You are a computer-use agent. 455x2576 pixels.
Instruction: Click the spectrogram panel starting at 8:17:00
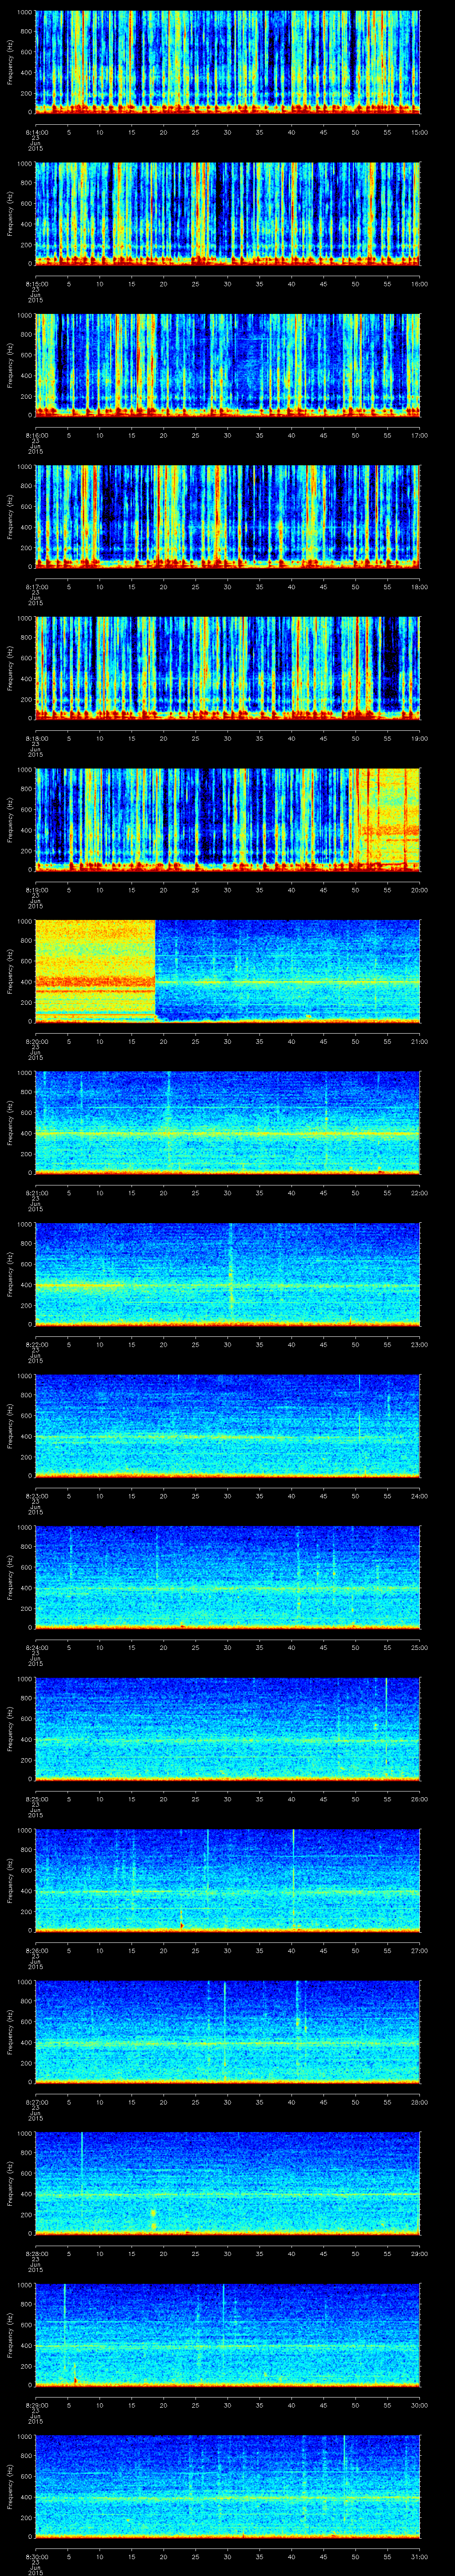(x=228, y=517)
